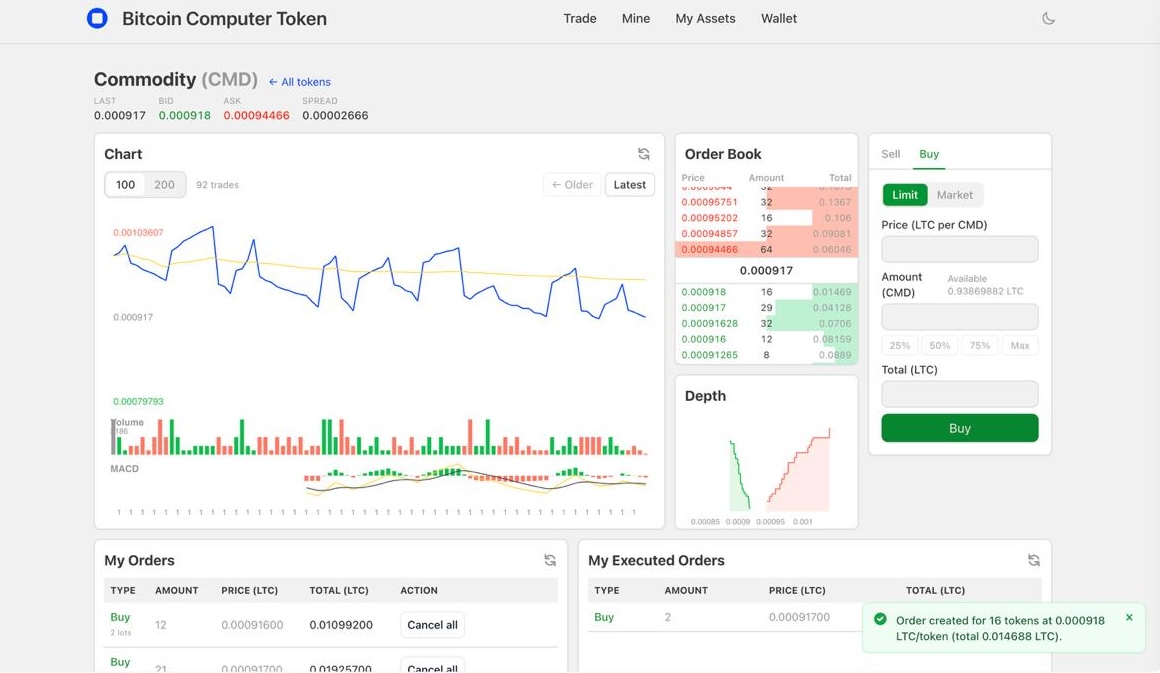The image size is (1160, 673).
Task: Click the Depth chart graph
Action: pyautogui.click(x=766, y=470)
